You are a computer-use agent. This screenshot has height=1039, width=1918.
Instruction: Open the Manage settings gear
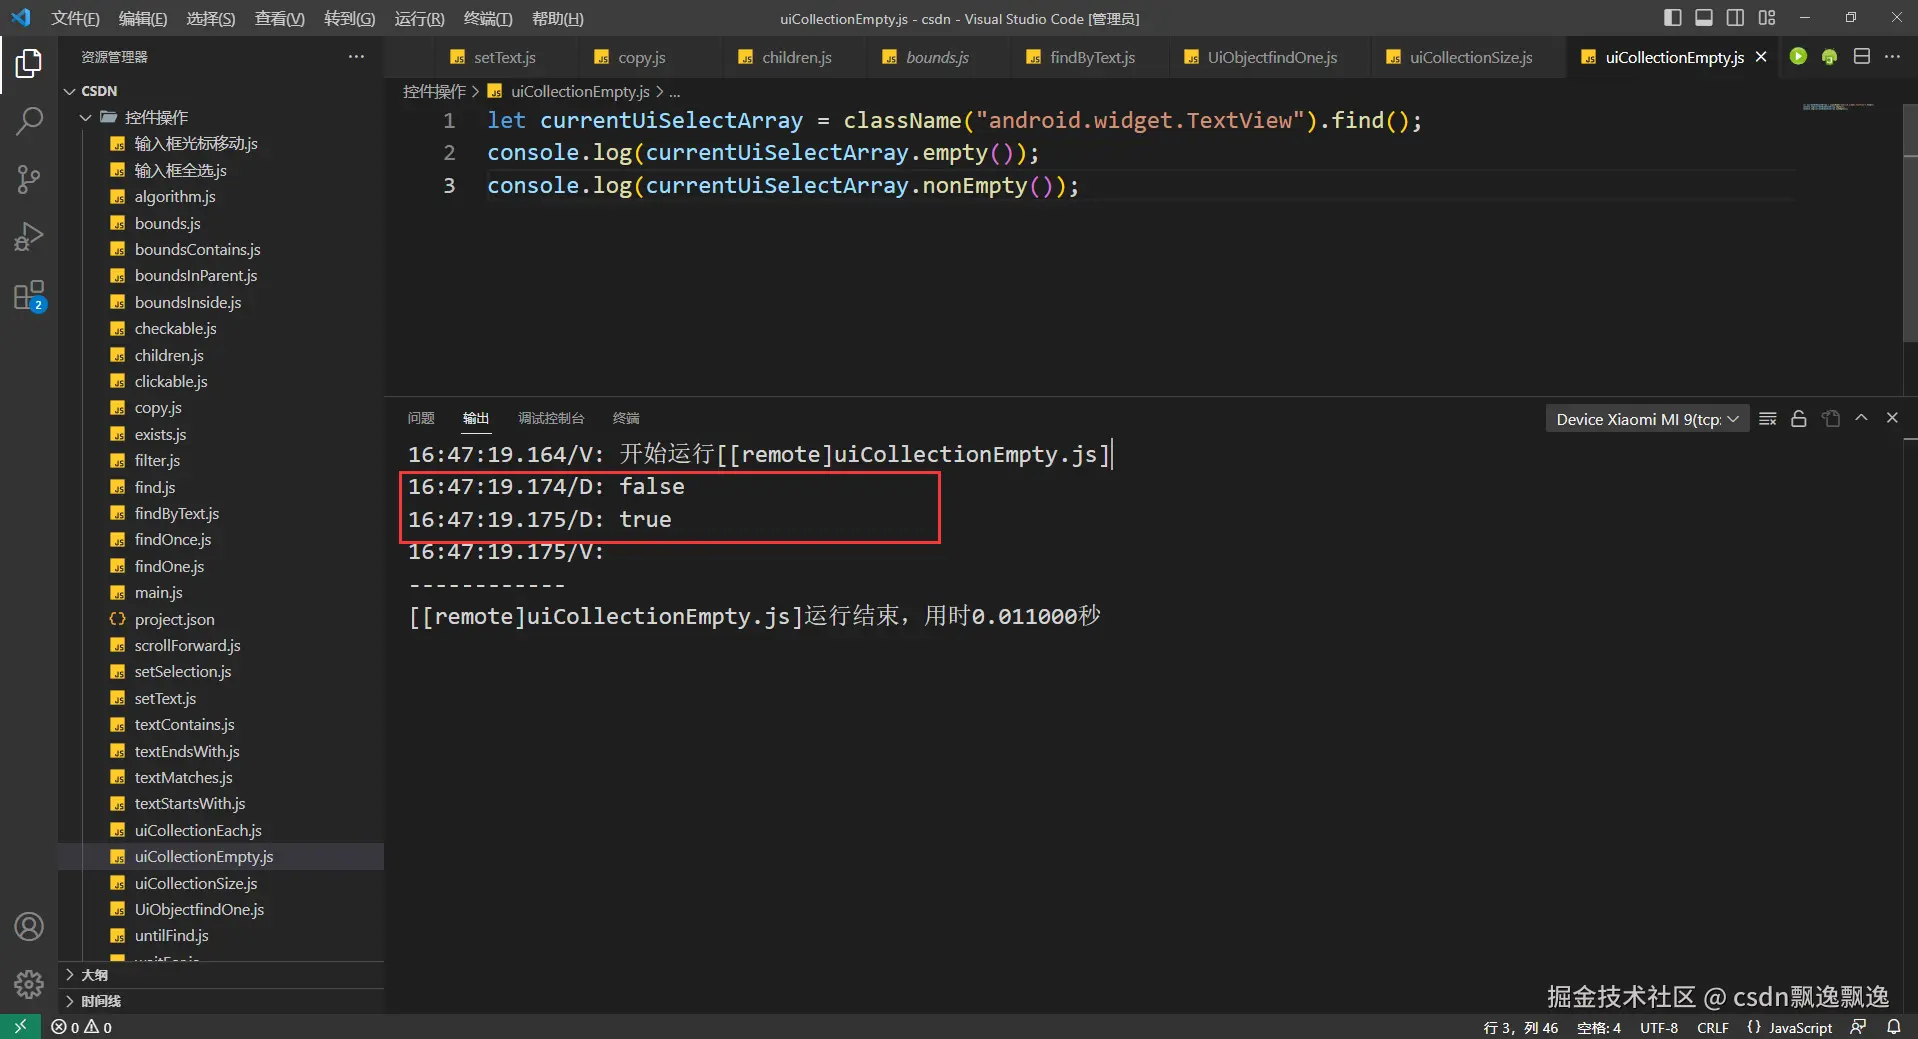pyautogui.click(x=29, y=985)
